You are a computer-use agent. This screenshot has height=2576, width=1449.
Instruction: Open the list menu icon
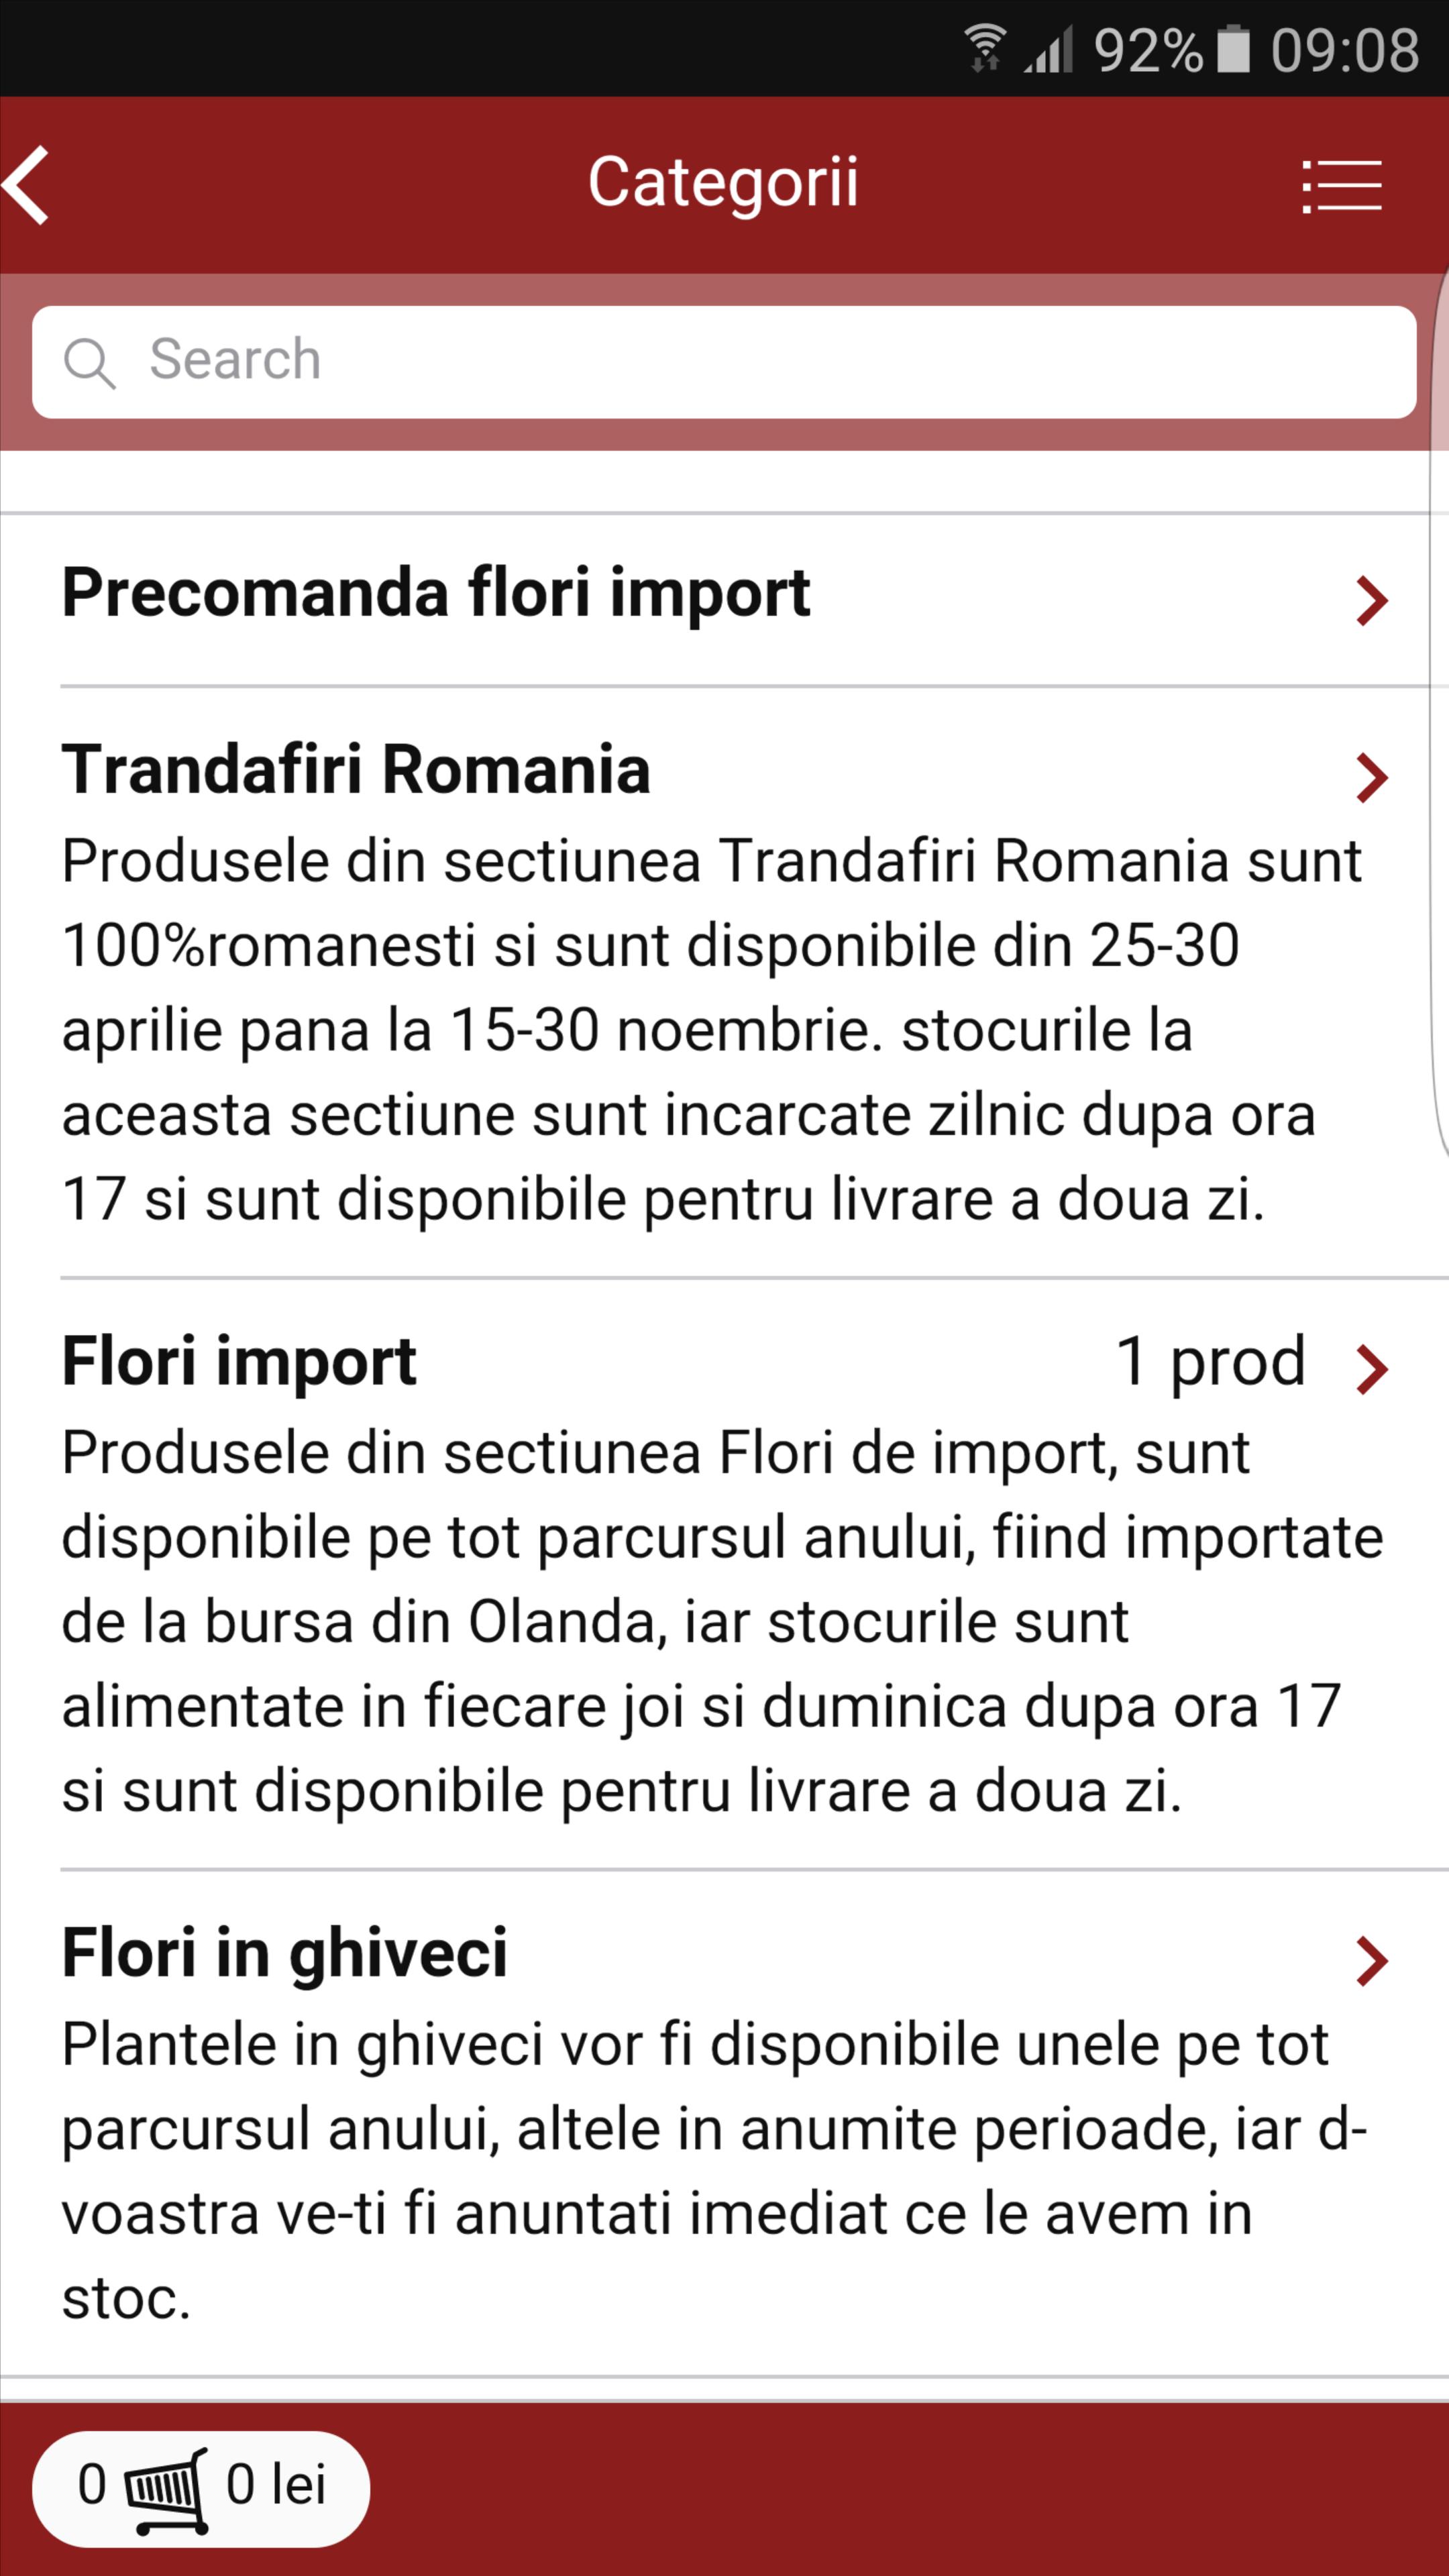pyautogui.click(x=1342, y=186)
